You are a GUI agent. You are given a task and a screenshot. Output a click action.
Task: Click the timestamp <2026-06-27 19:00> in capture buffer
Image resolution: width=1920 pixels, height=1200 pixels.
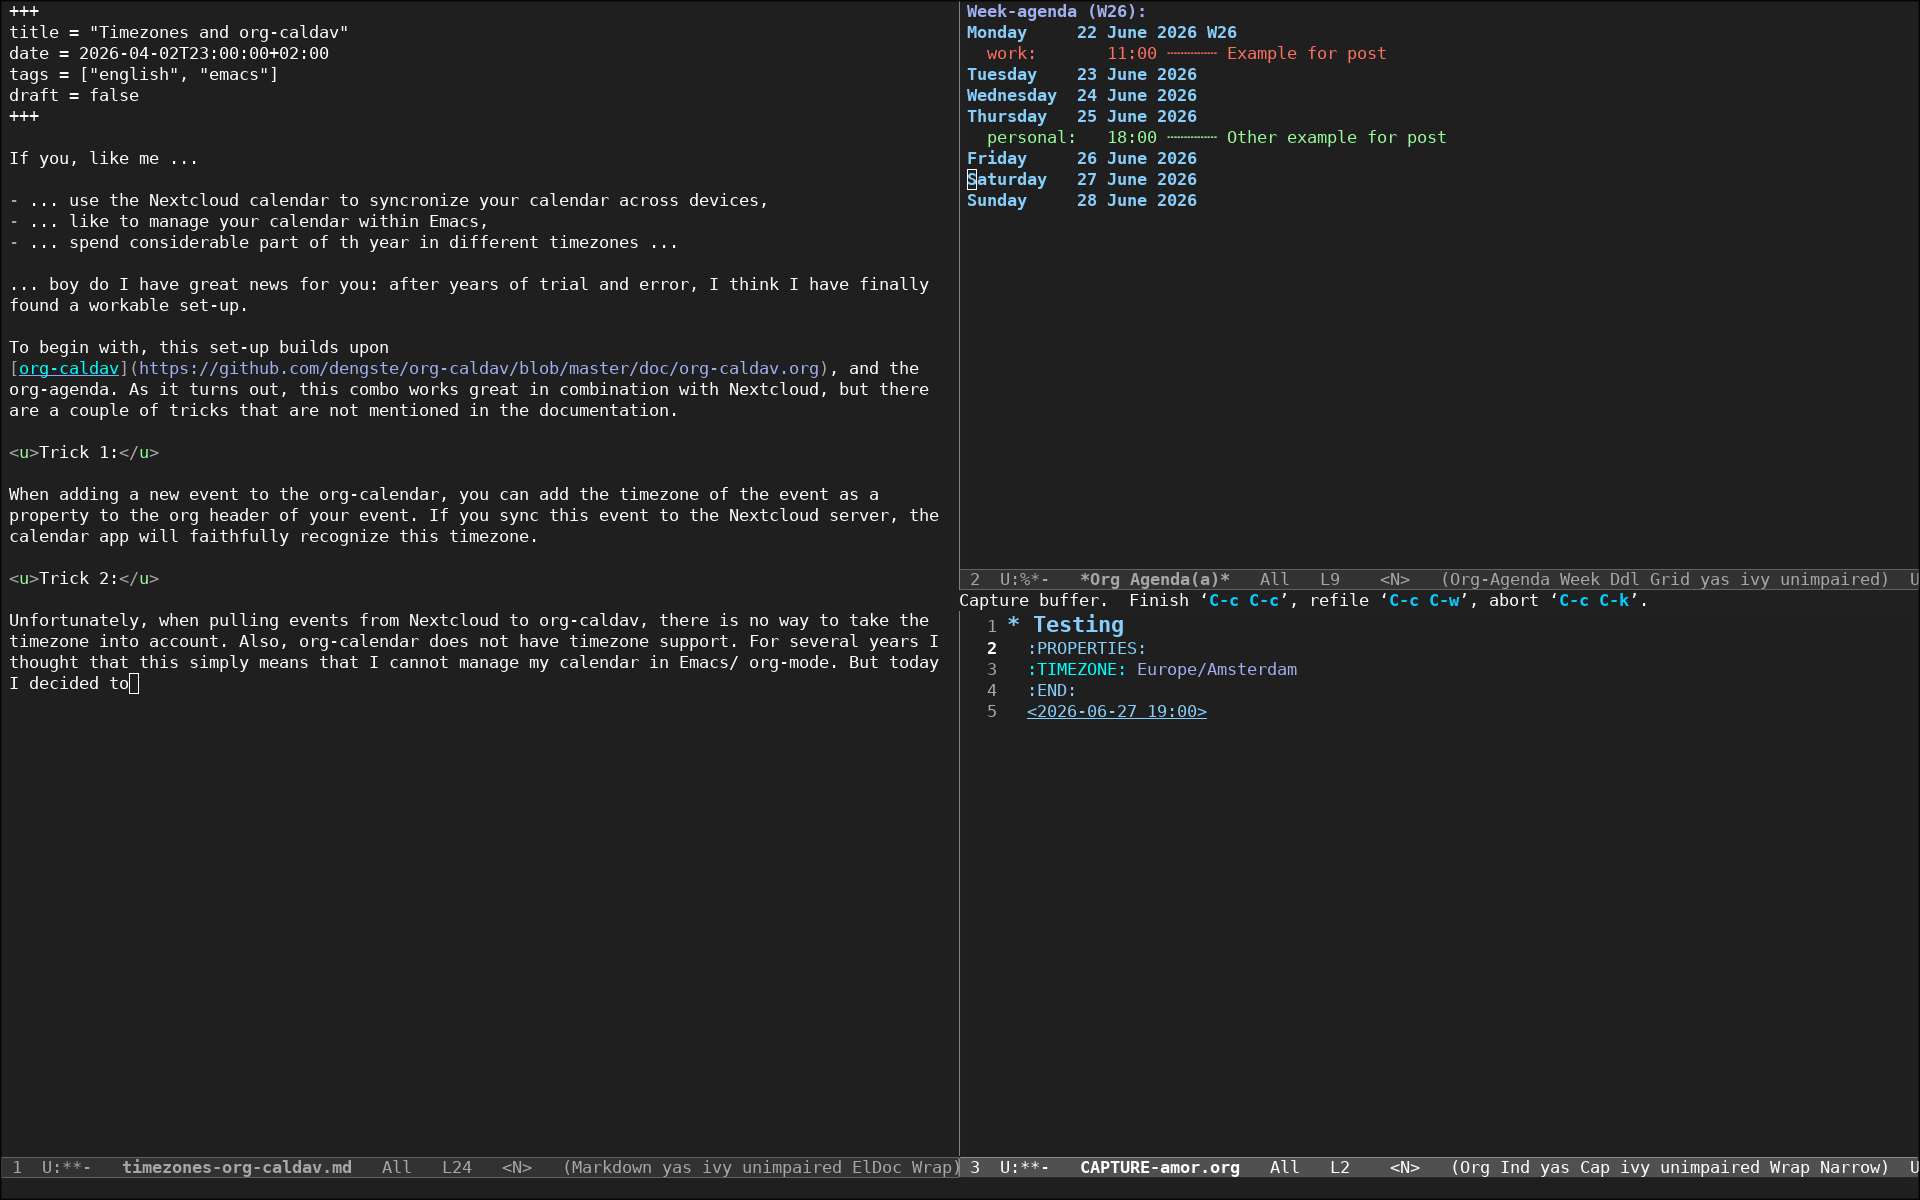click(1116, 711)
